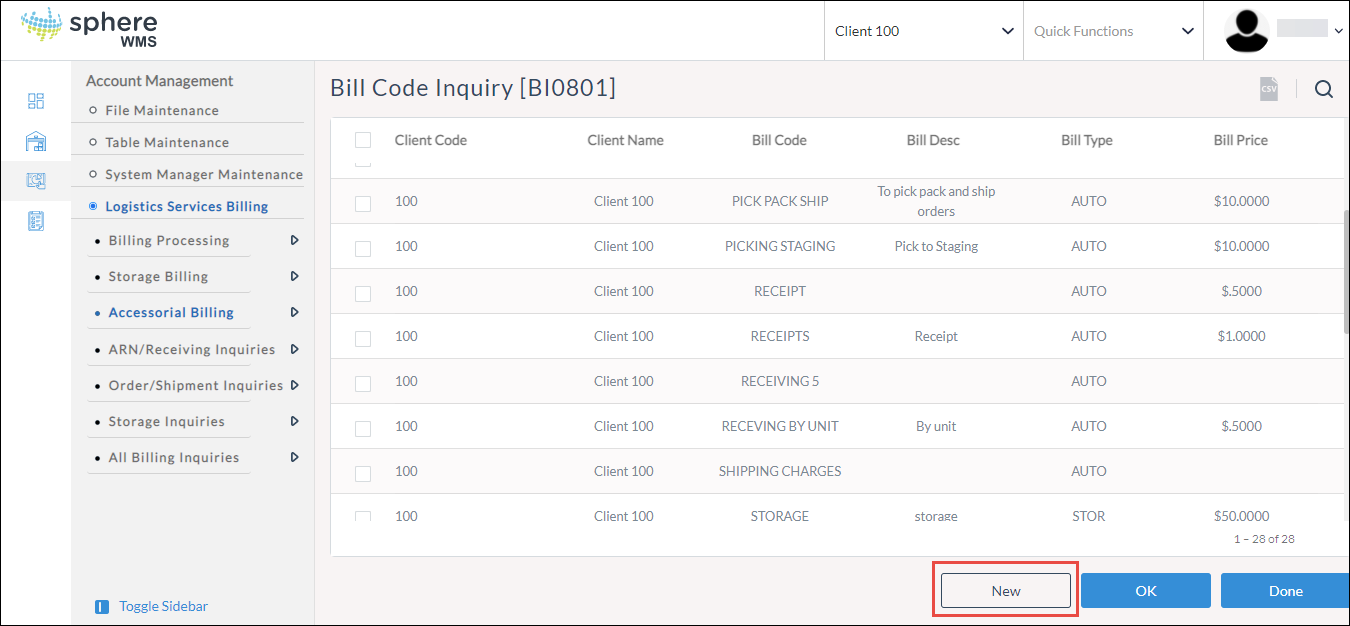Click the OK button
Viewport: 1350px width, 626px height.
coord(1146,590)
